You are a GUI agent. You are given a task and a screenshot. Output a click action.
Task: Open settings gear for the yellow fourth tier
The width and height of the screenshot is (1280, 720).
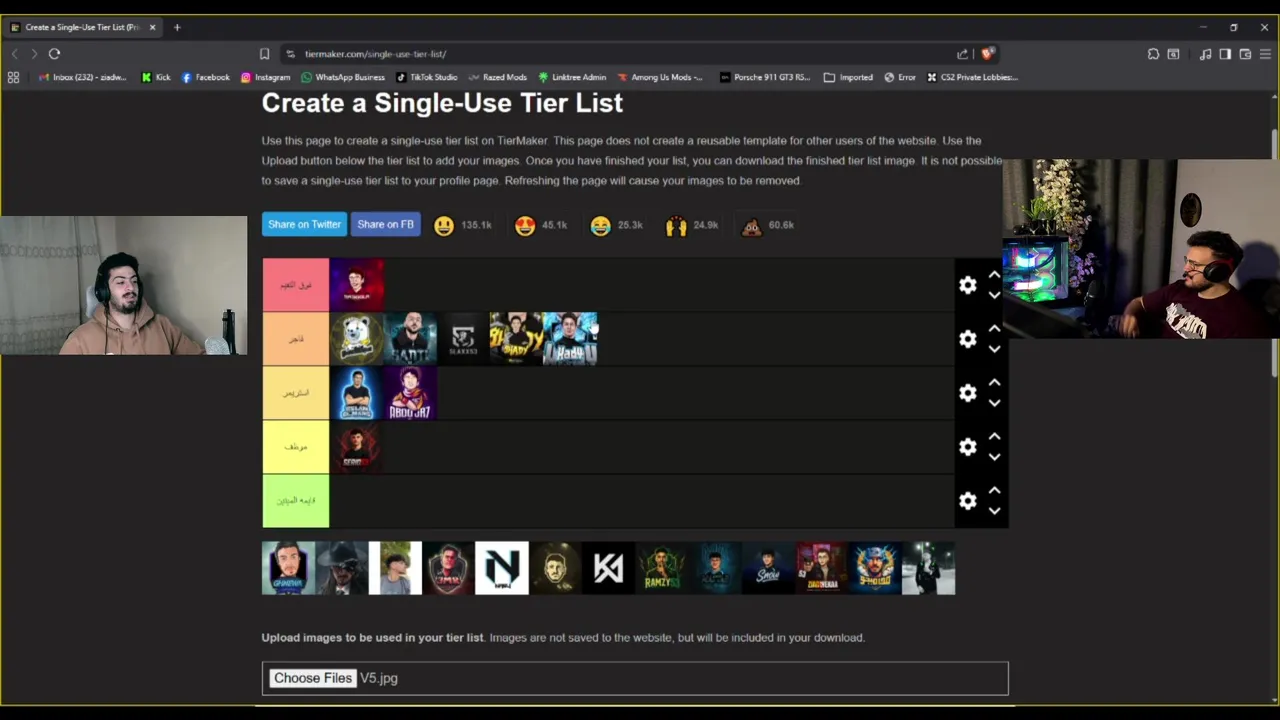(x=967, y=448)
